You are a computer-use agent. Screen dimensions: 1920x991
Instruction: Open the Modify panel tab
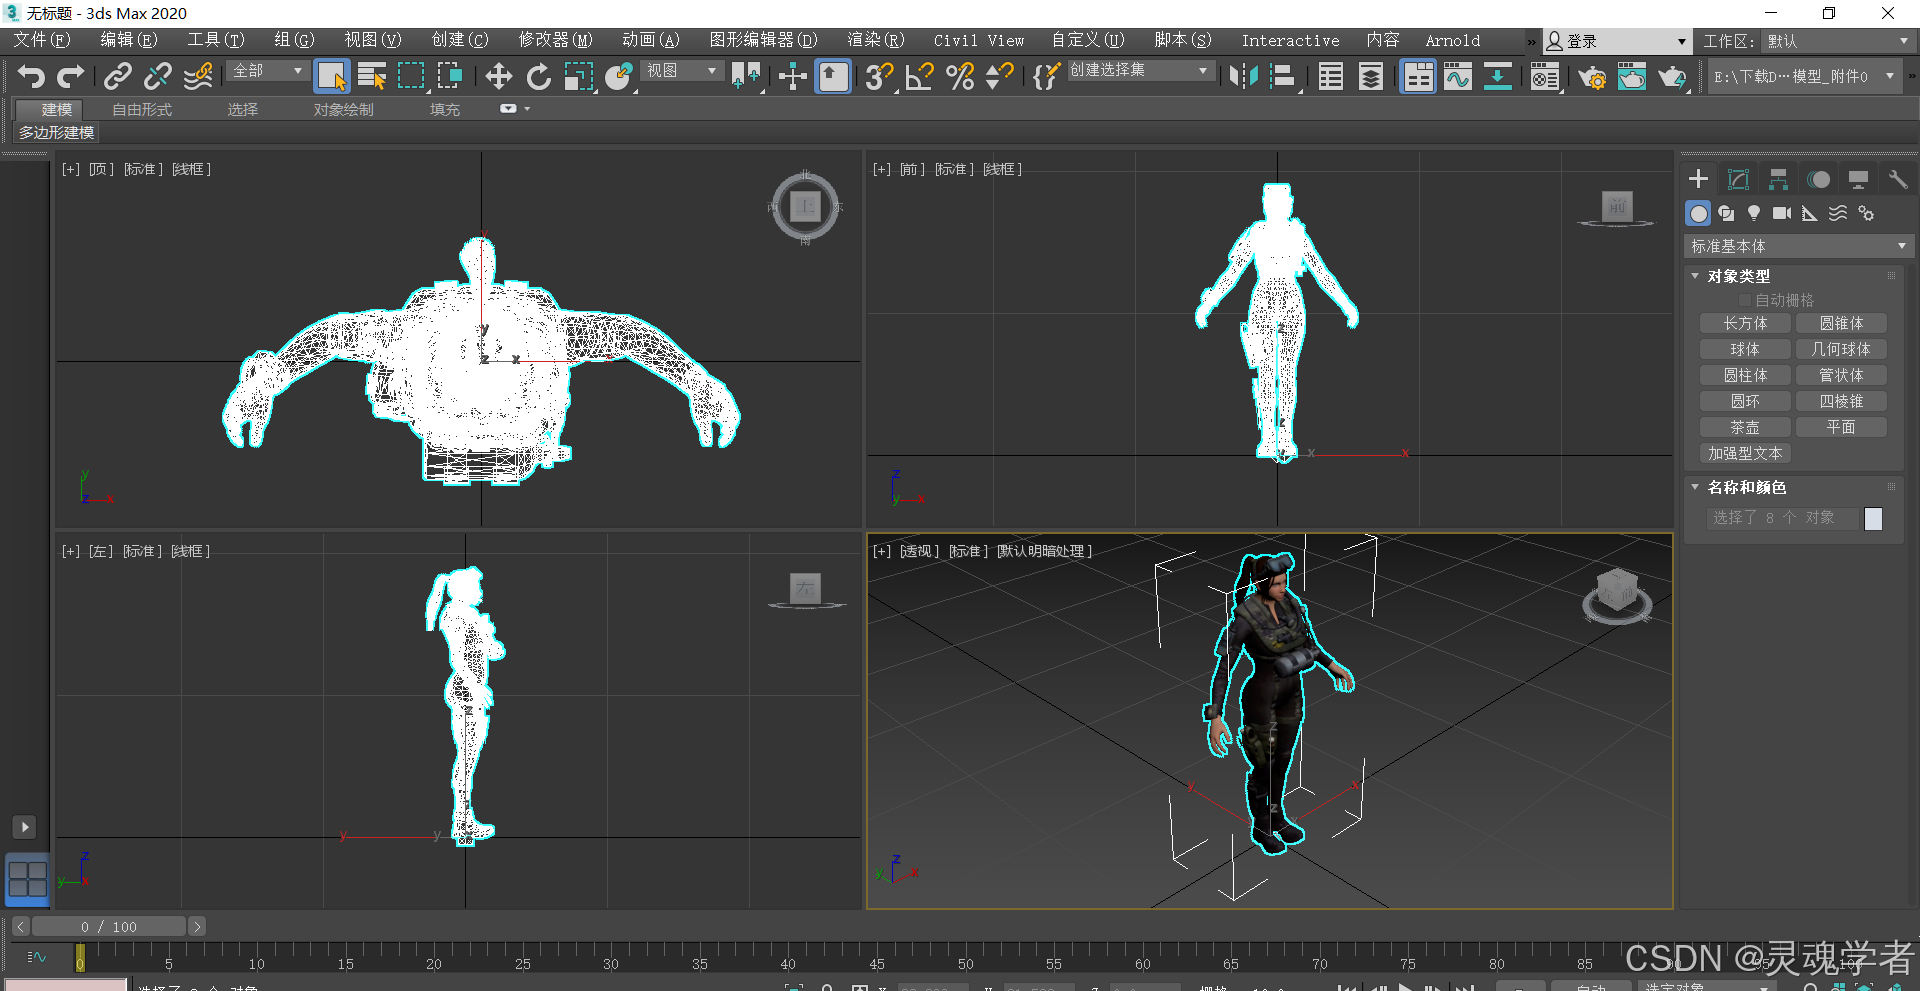click(x=1738, y=179)
